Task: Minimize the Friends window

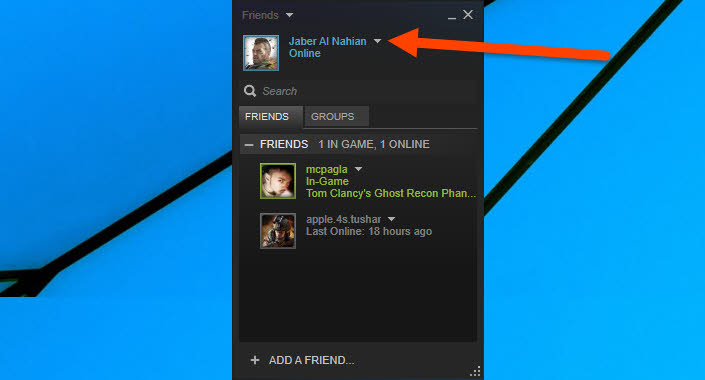Action: pos(452,18)
